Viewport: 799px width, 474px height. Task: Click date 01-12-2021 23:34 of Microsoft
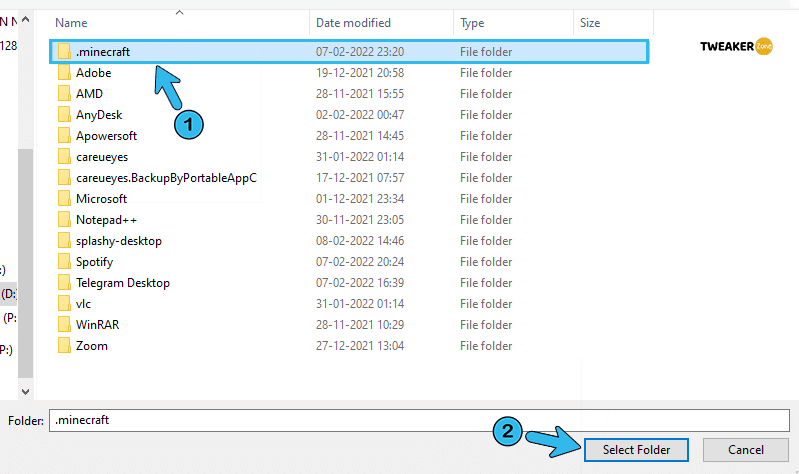(360, 199)
